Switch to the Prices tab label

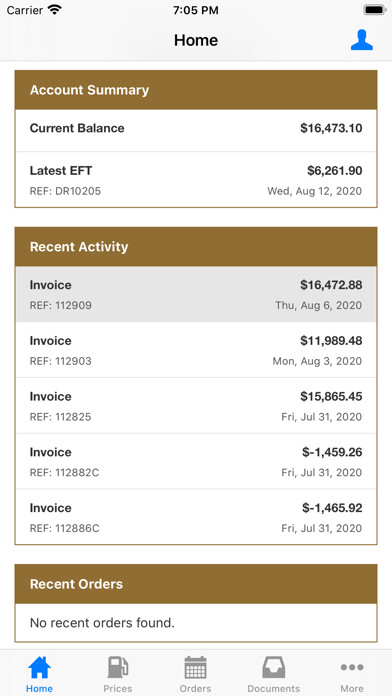[x=118, y=688]
